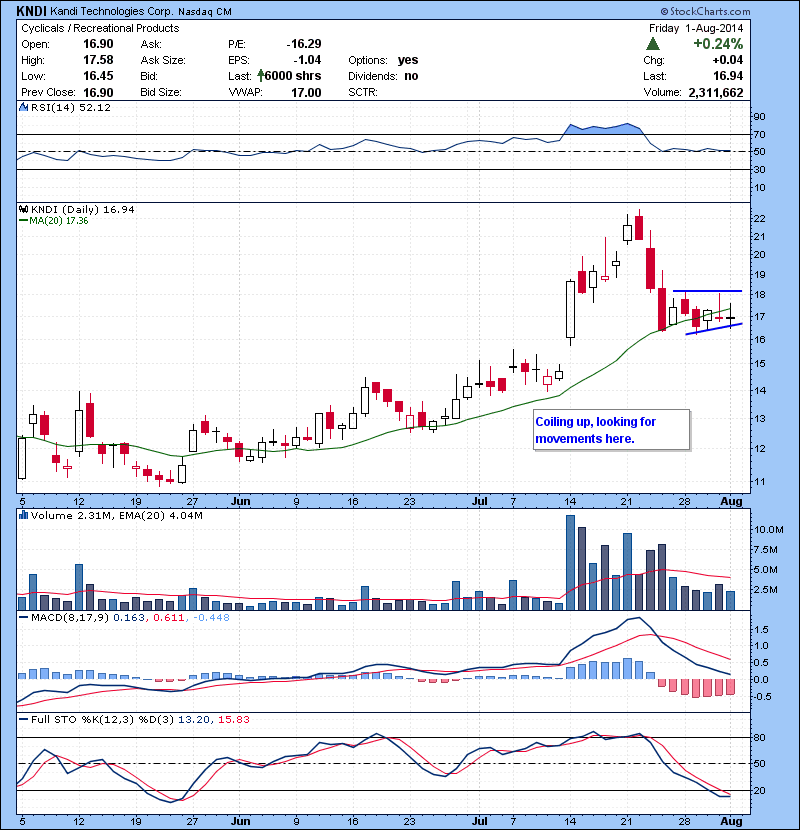Click the lower blue rising support trendline
This screenshot has width=800, height=830.
714,329
